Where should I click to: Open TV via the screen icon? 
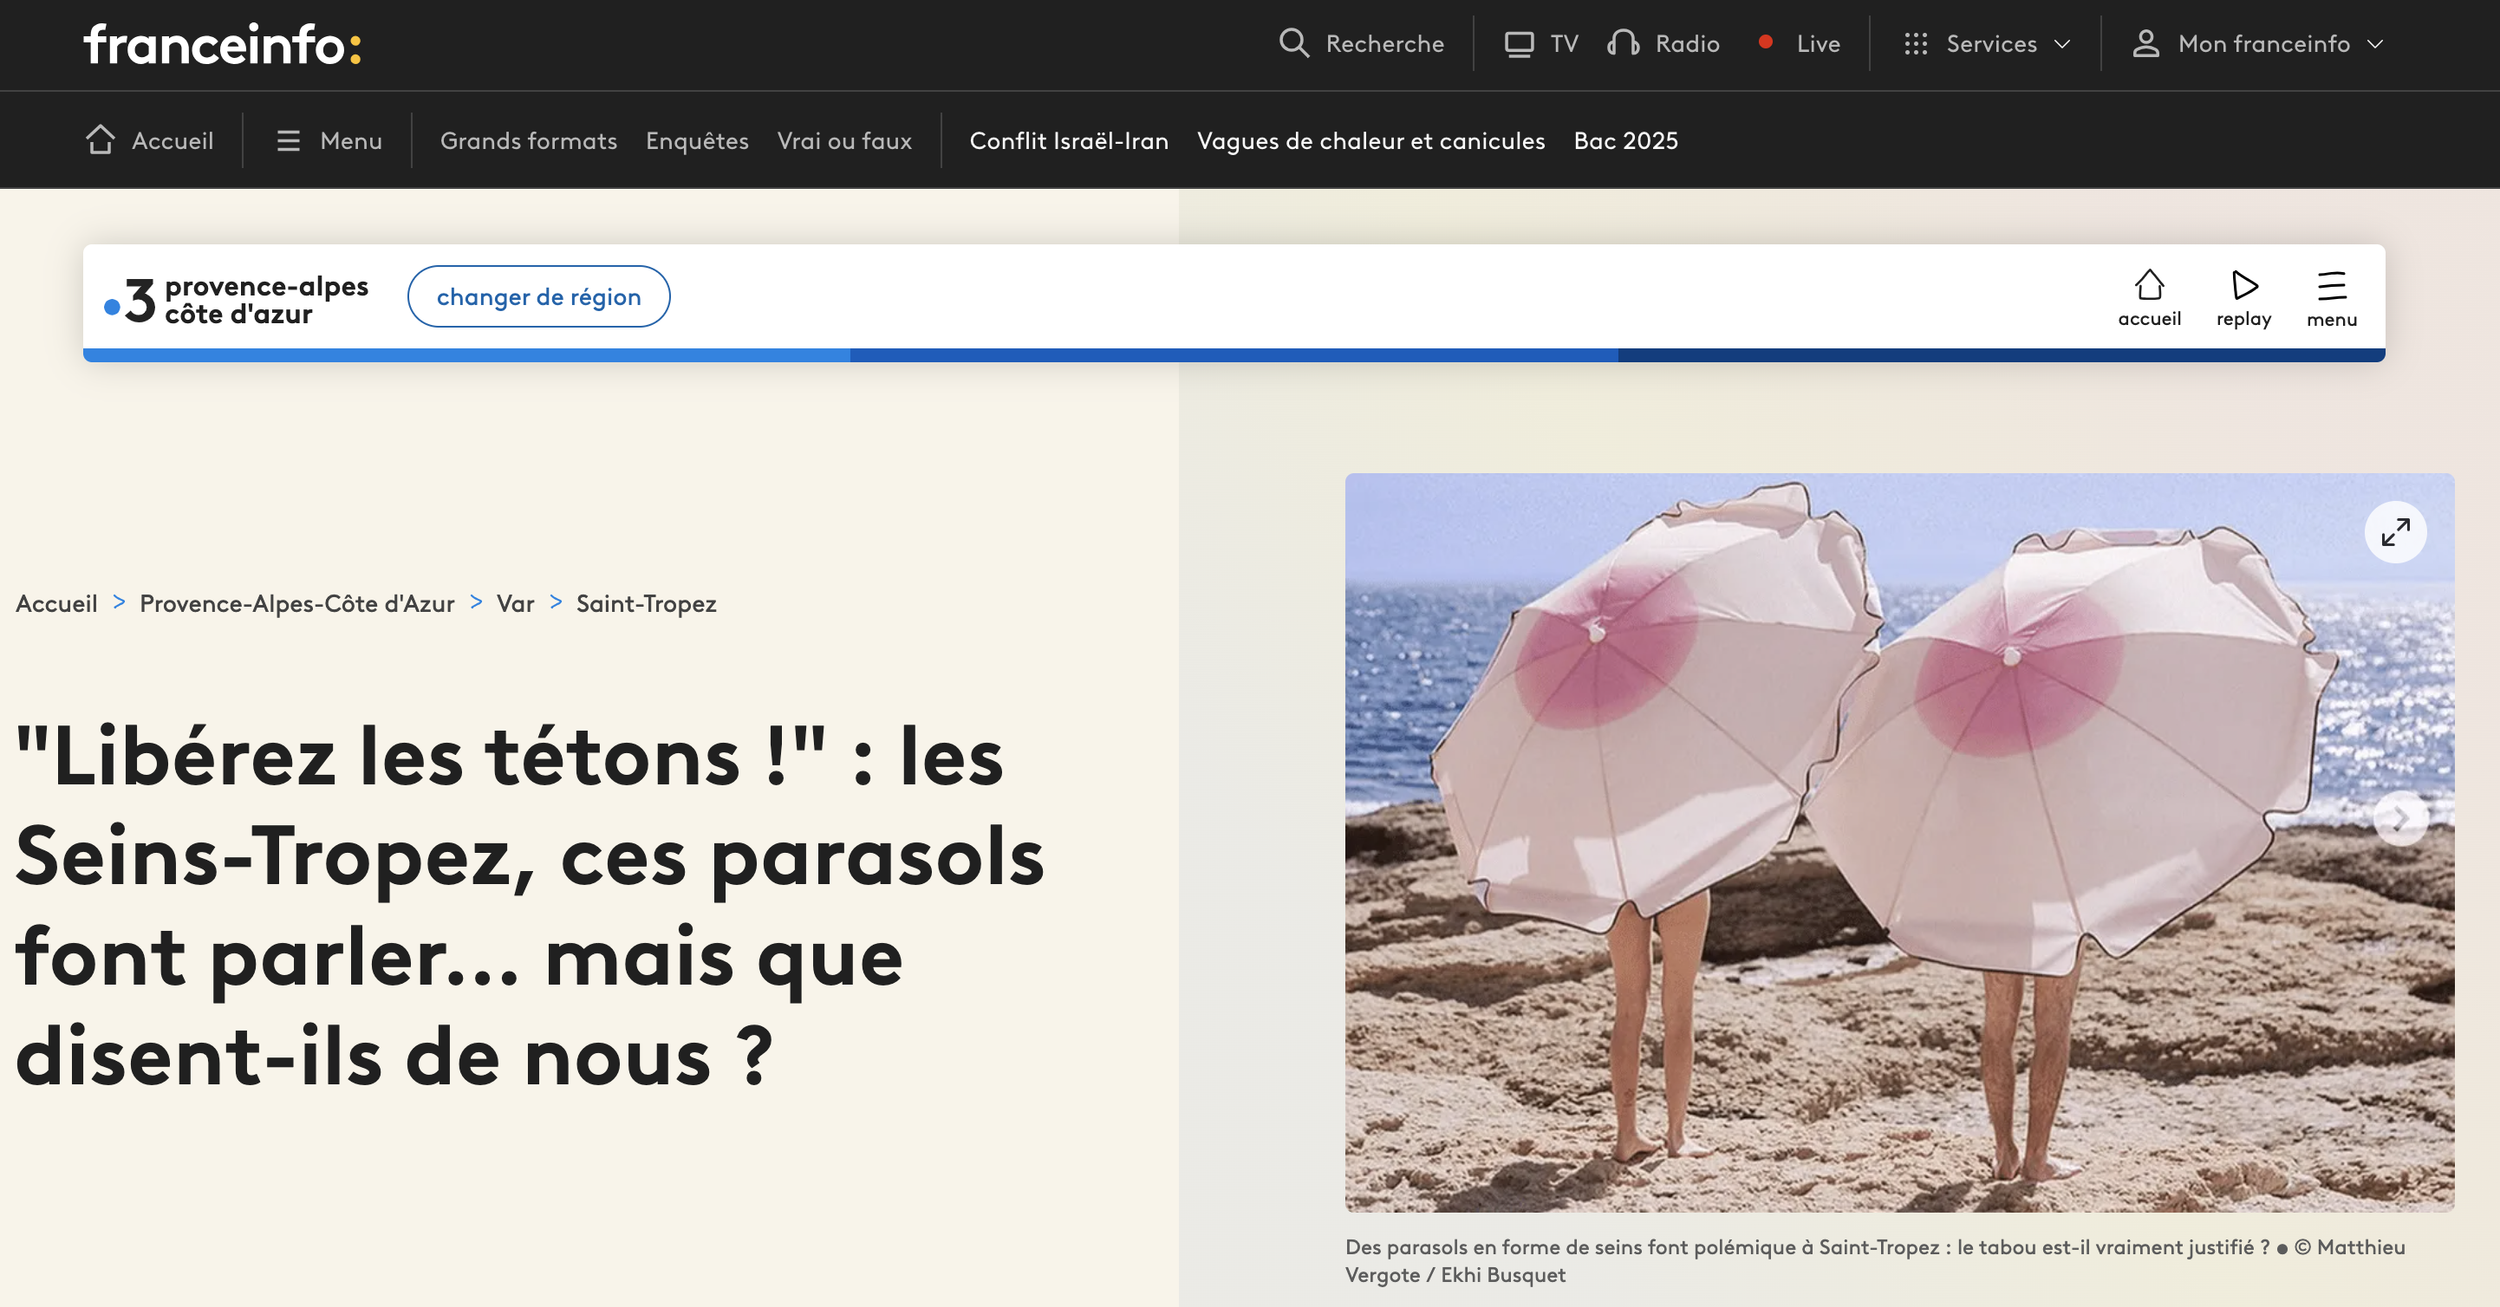[1519, 44]
